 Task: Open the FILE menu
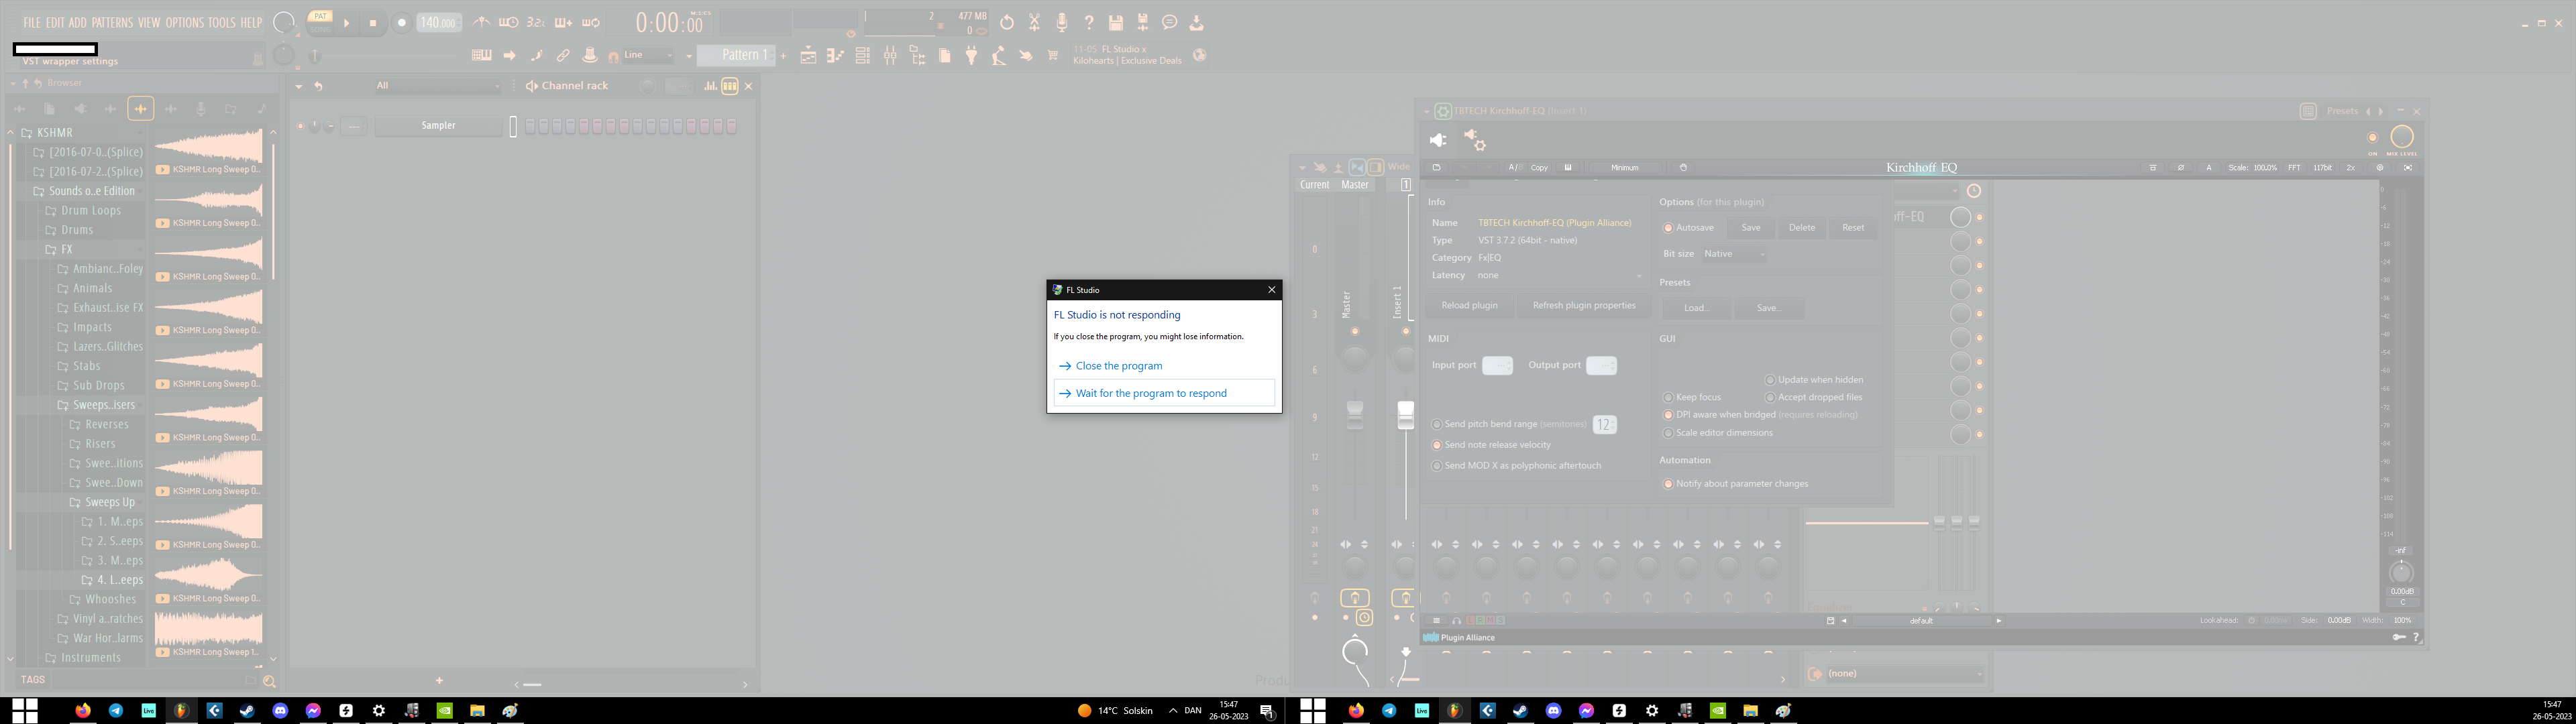point(32,22)
